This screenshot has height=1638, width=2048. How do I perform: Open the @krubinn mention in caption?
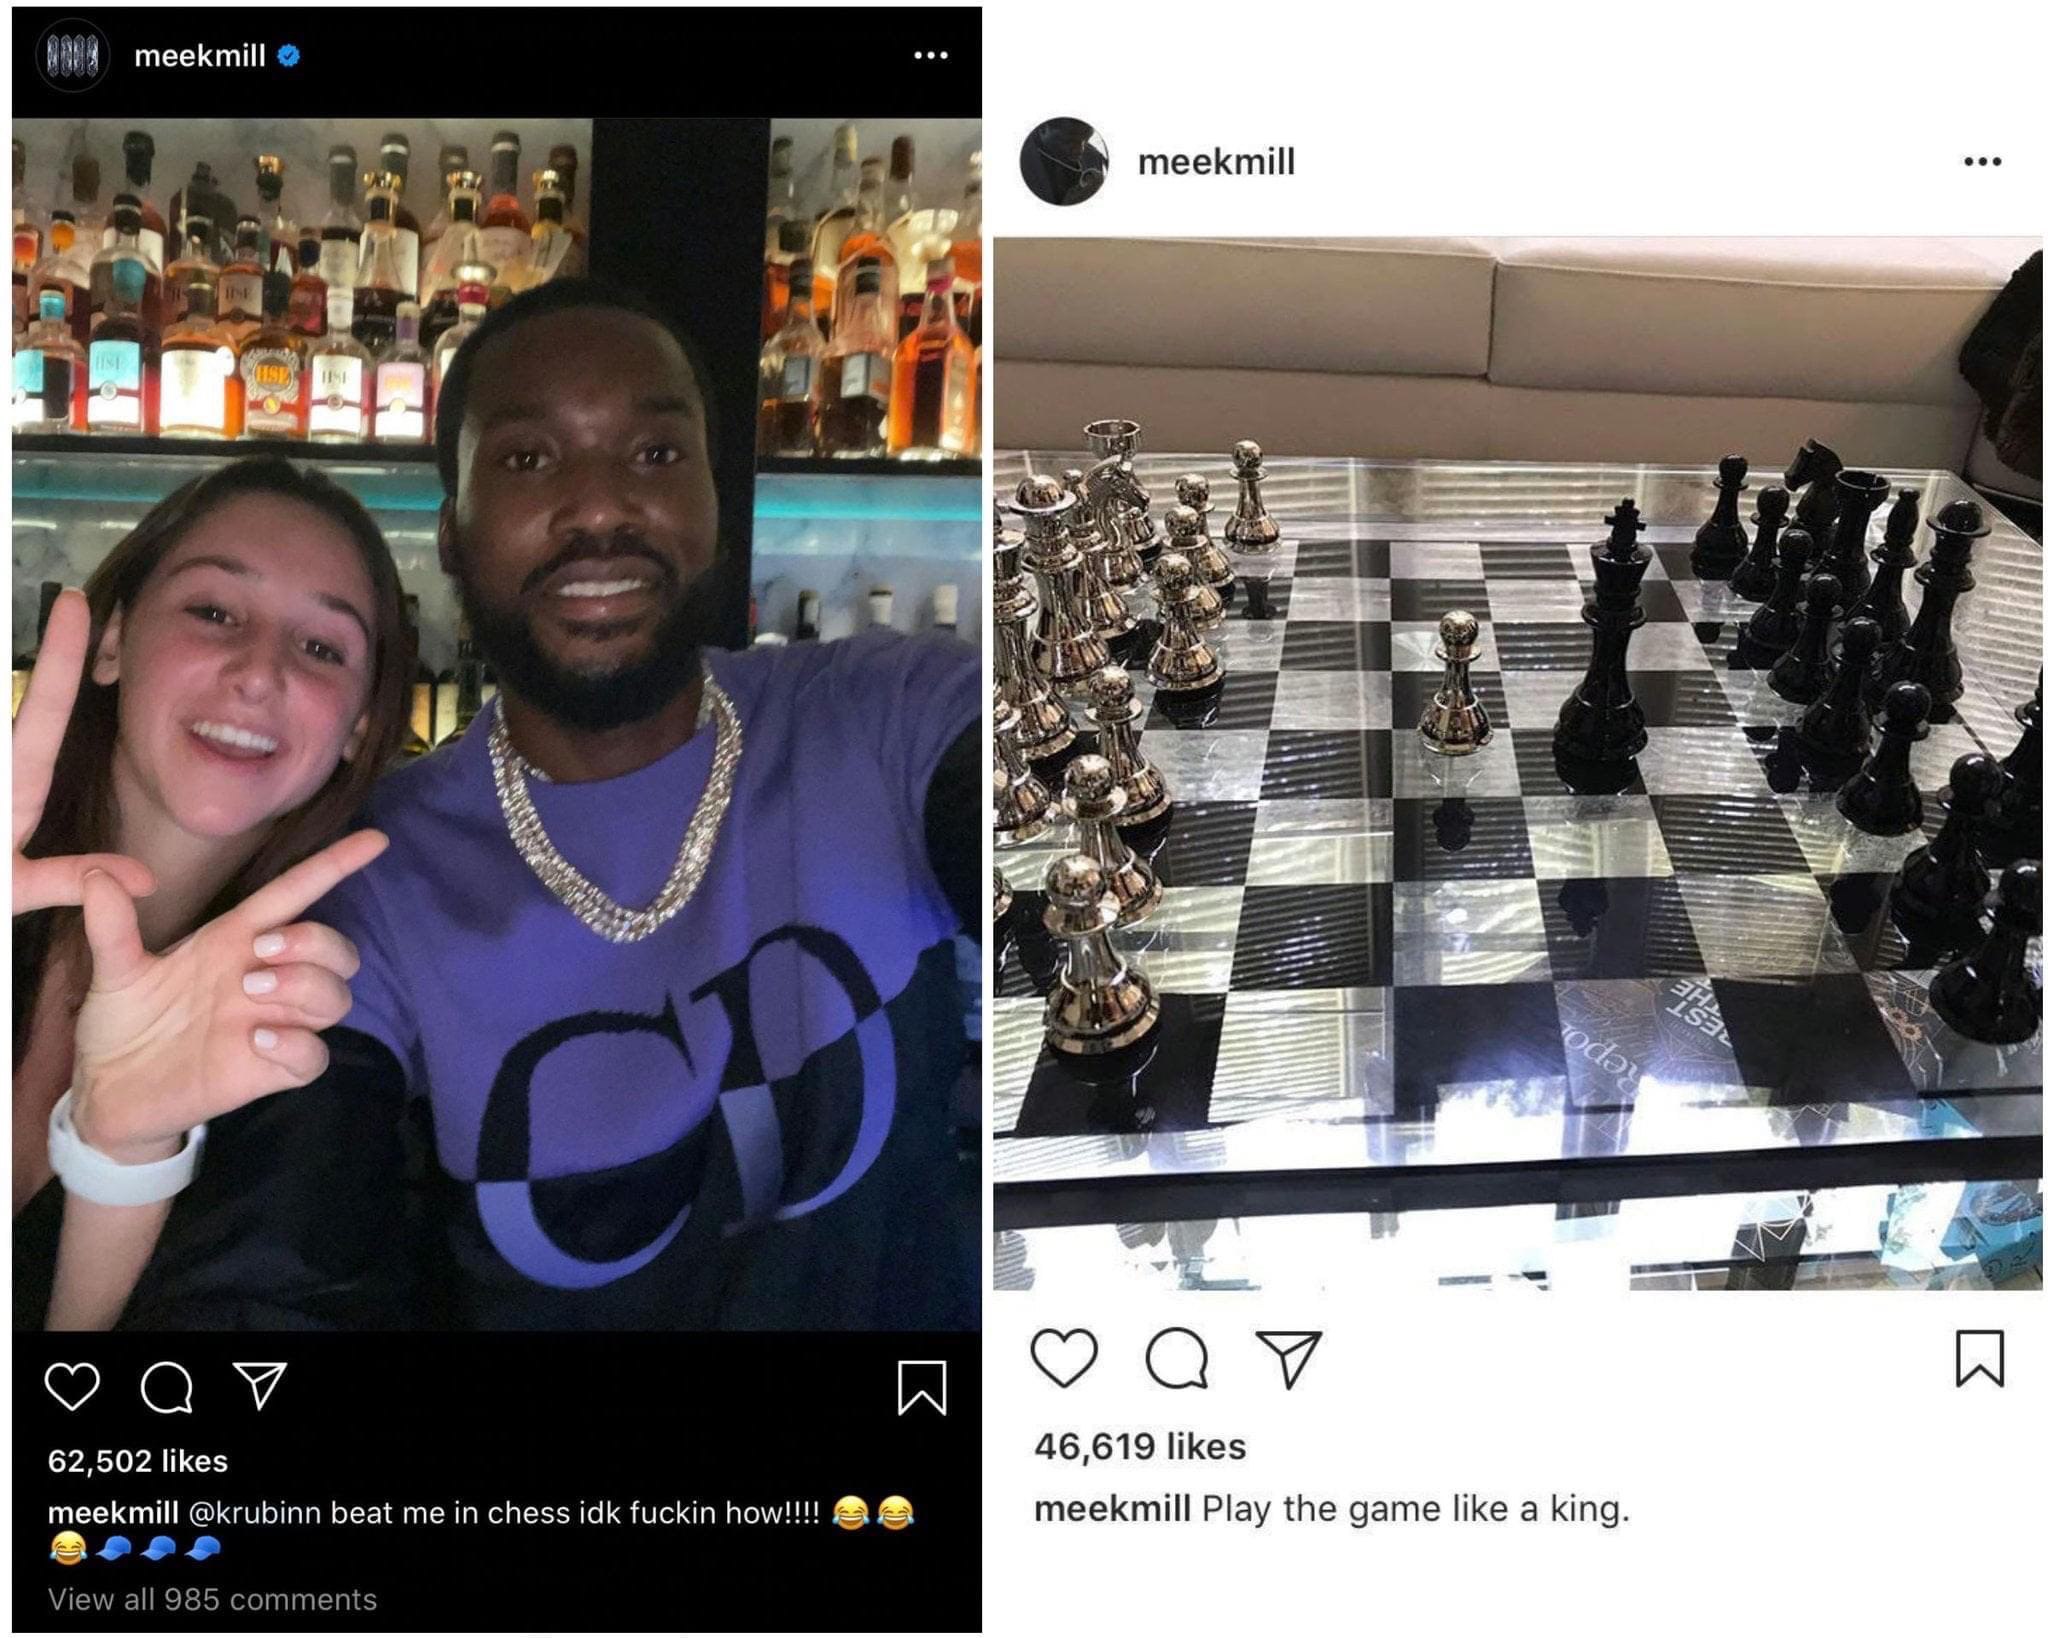pyautogui.click(x=255, y=1513)
